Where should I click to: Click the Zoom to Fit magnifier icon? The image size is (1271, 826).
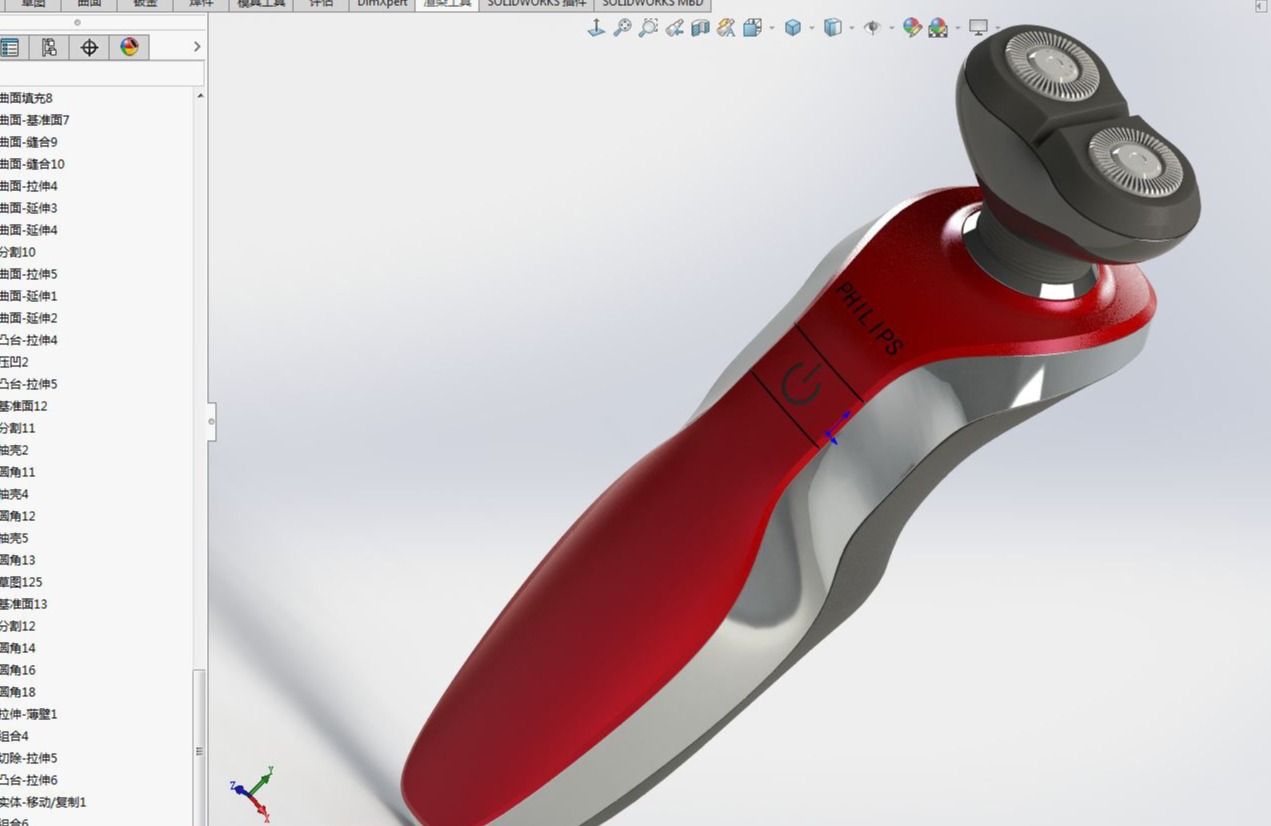click(x=622, y=28)
